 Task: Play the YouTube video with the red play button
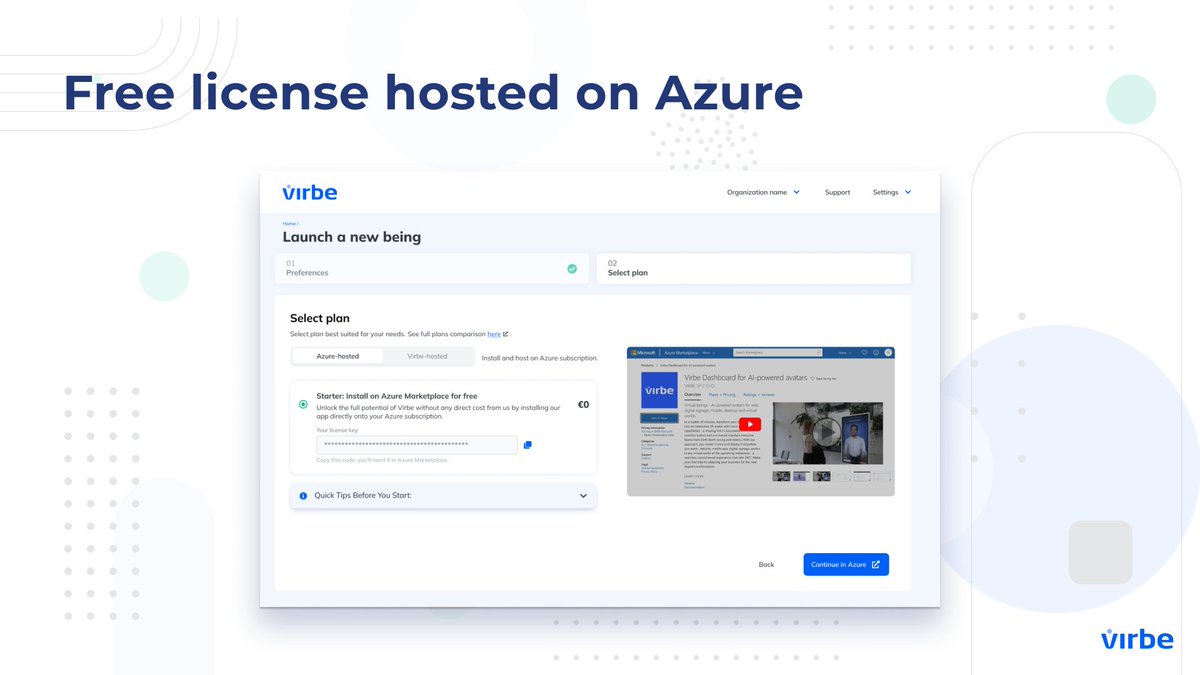point(750,424)
